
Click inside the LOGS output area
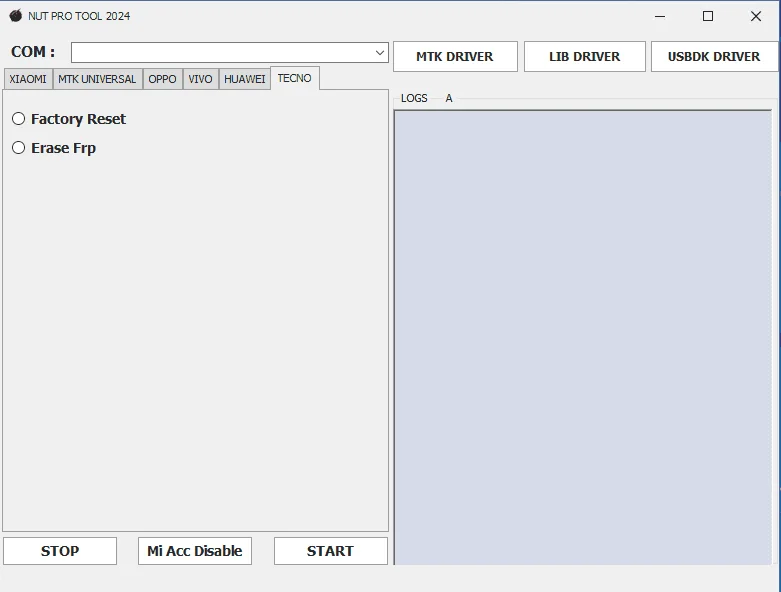[x=583, y=338]
